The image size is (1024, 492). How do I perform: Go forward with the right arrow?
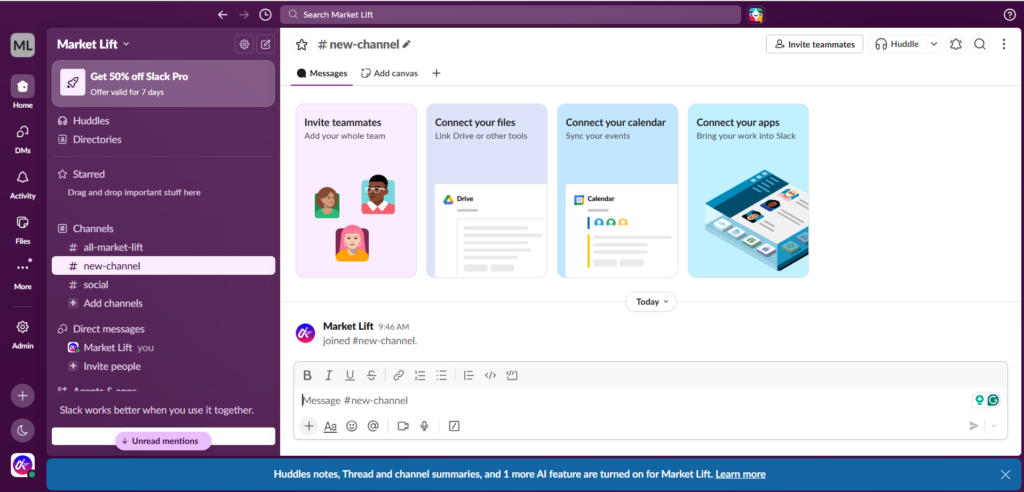click(x=244, y=14)
